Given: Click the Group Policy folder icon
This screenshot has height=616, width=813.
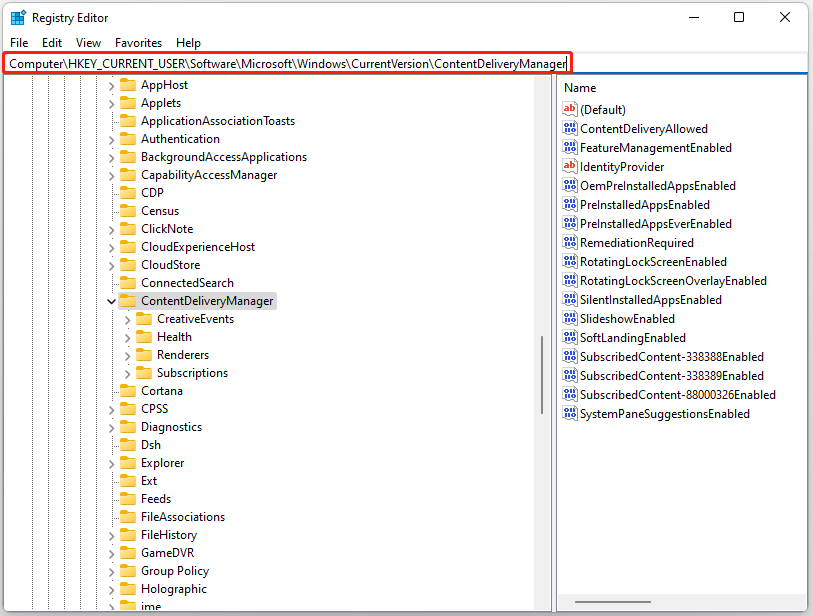Looking at the screenshot, I should click(128, 570).
